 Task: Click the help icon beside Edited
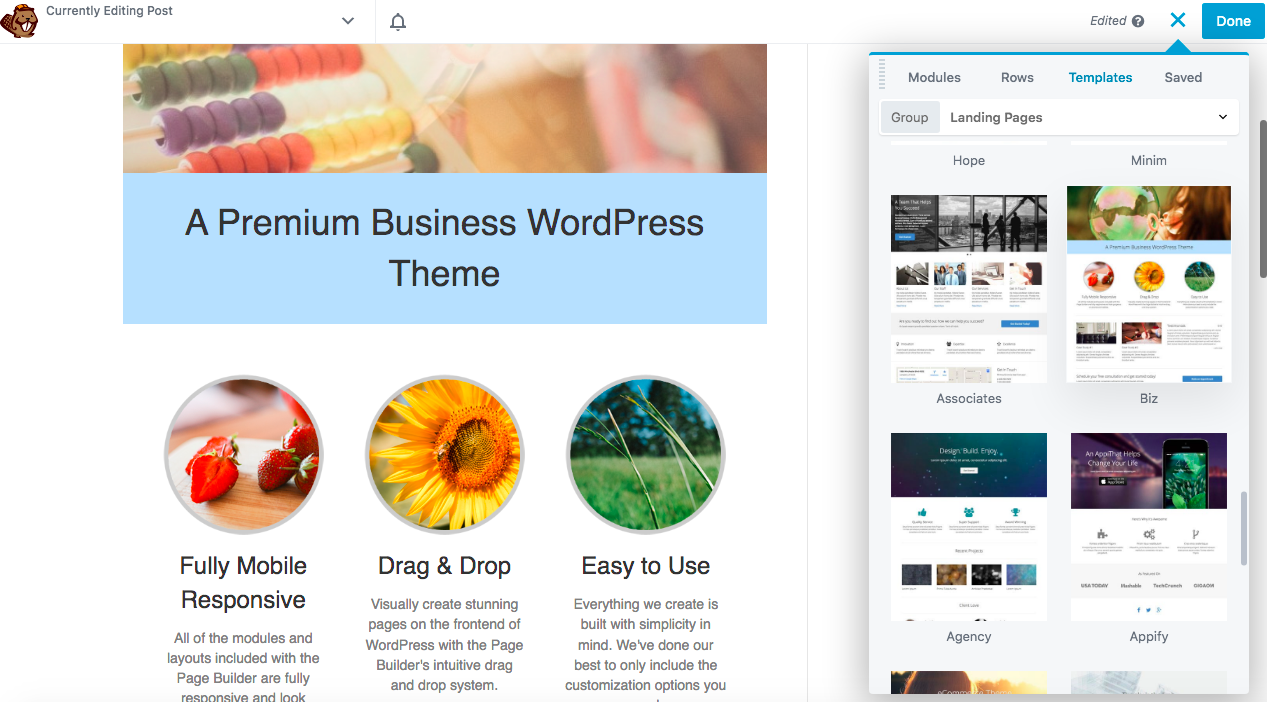(x=1137, y=21)
